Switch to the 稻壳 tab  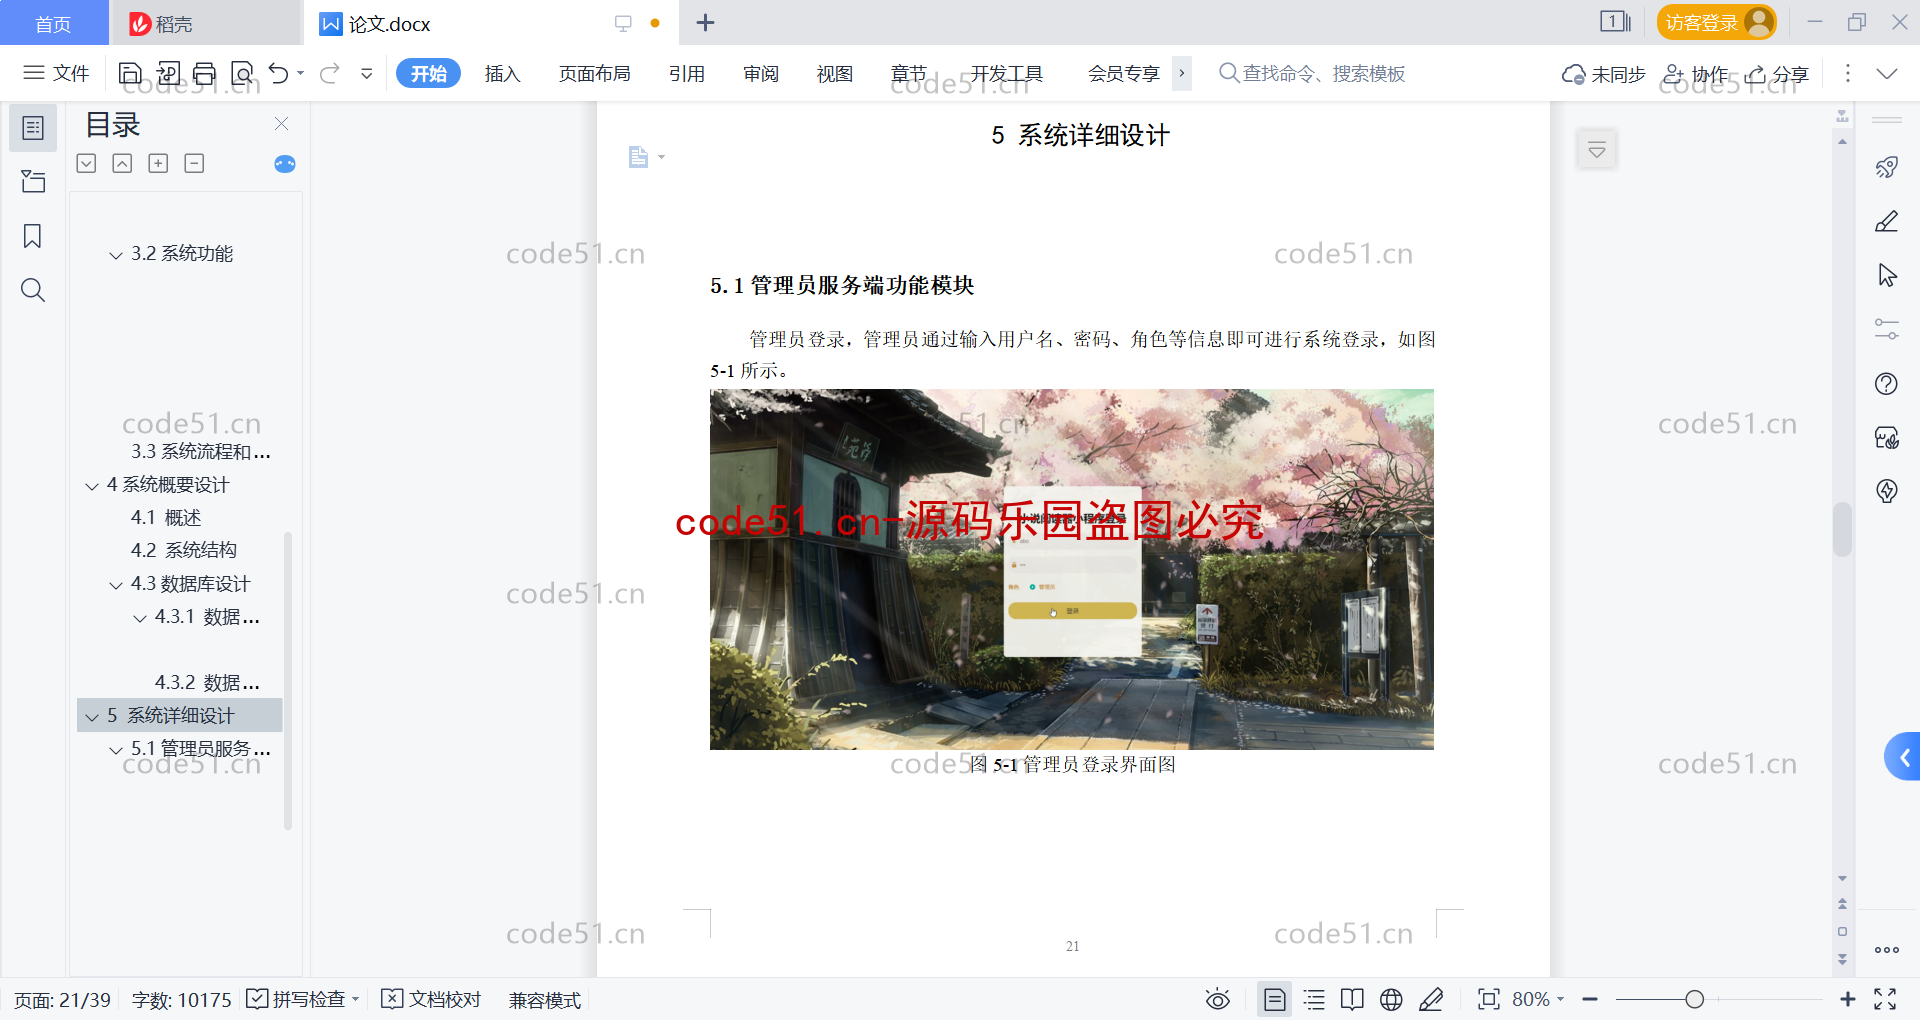206,23
